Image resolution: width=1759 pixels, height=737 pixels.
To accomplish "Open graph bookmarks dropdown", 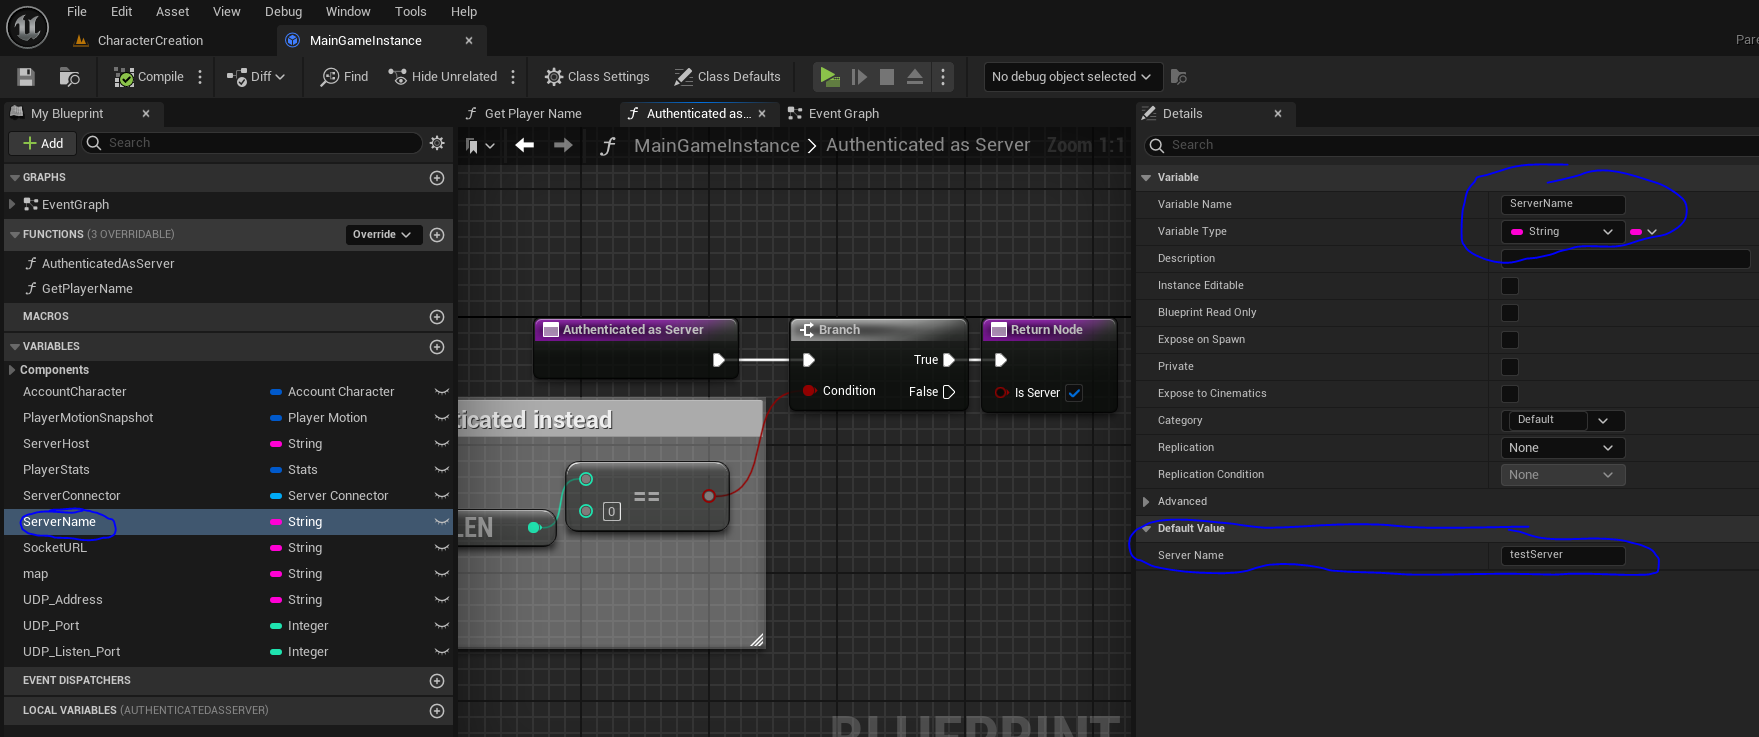I will point(480,146).
